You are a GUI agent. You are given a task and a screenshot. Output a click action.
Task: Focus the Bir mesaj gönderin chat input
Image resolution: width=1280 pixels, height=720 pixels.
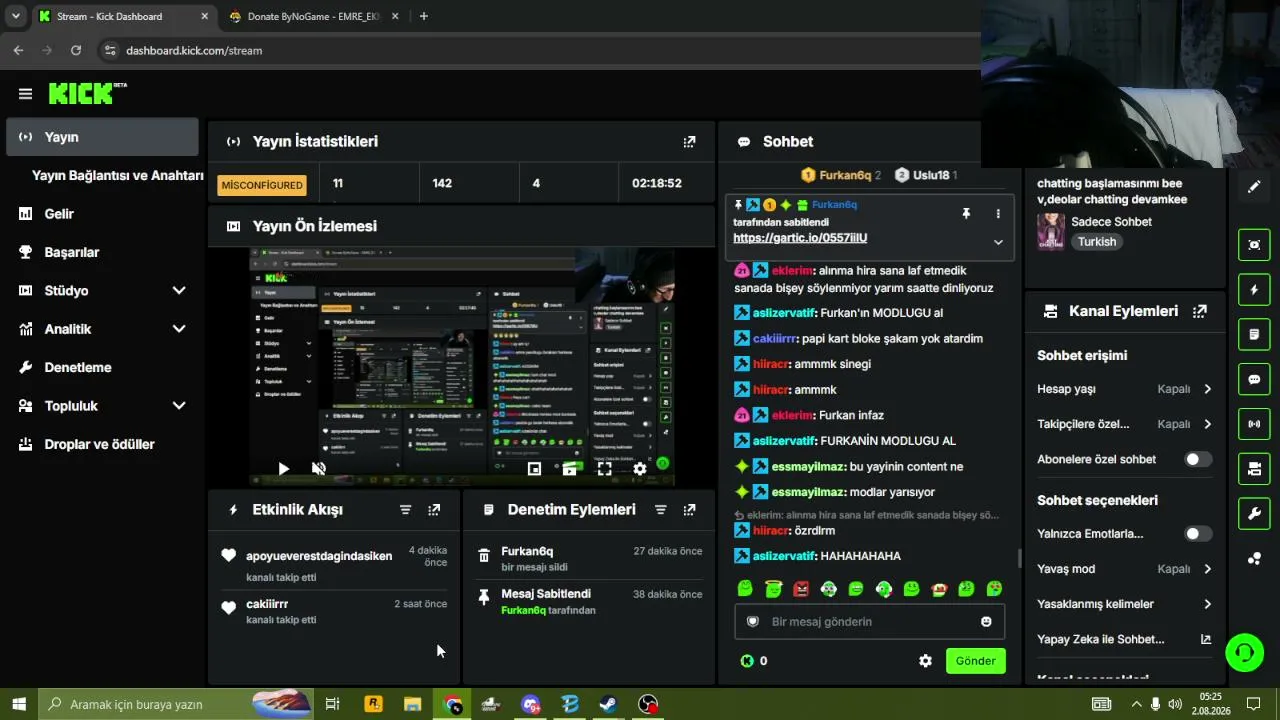(869, 622)
